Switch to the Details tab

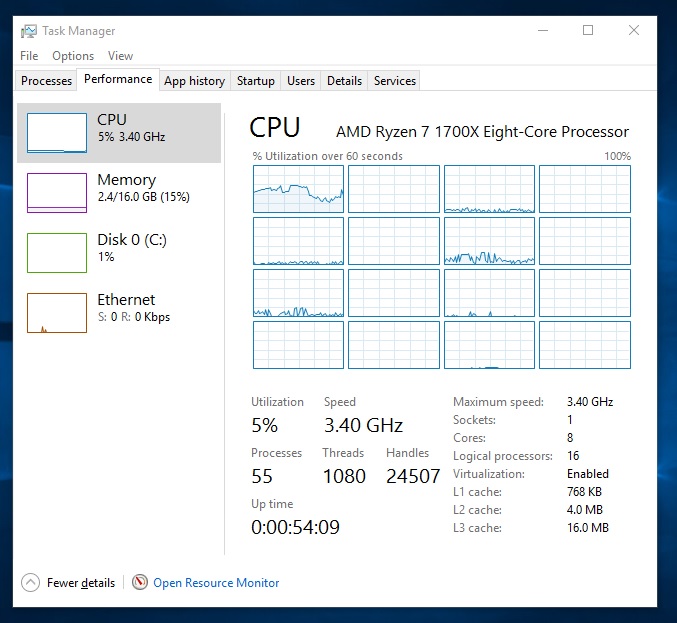pos(344,81)
